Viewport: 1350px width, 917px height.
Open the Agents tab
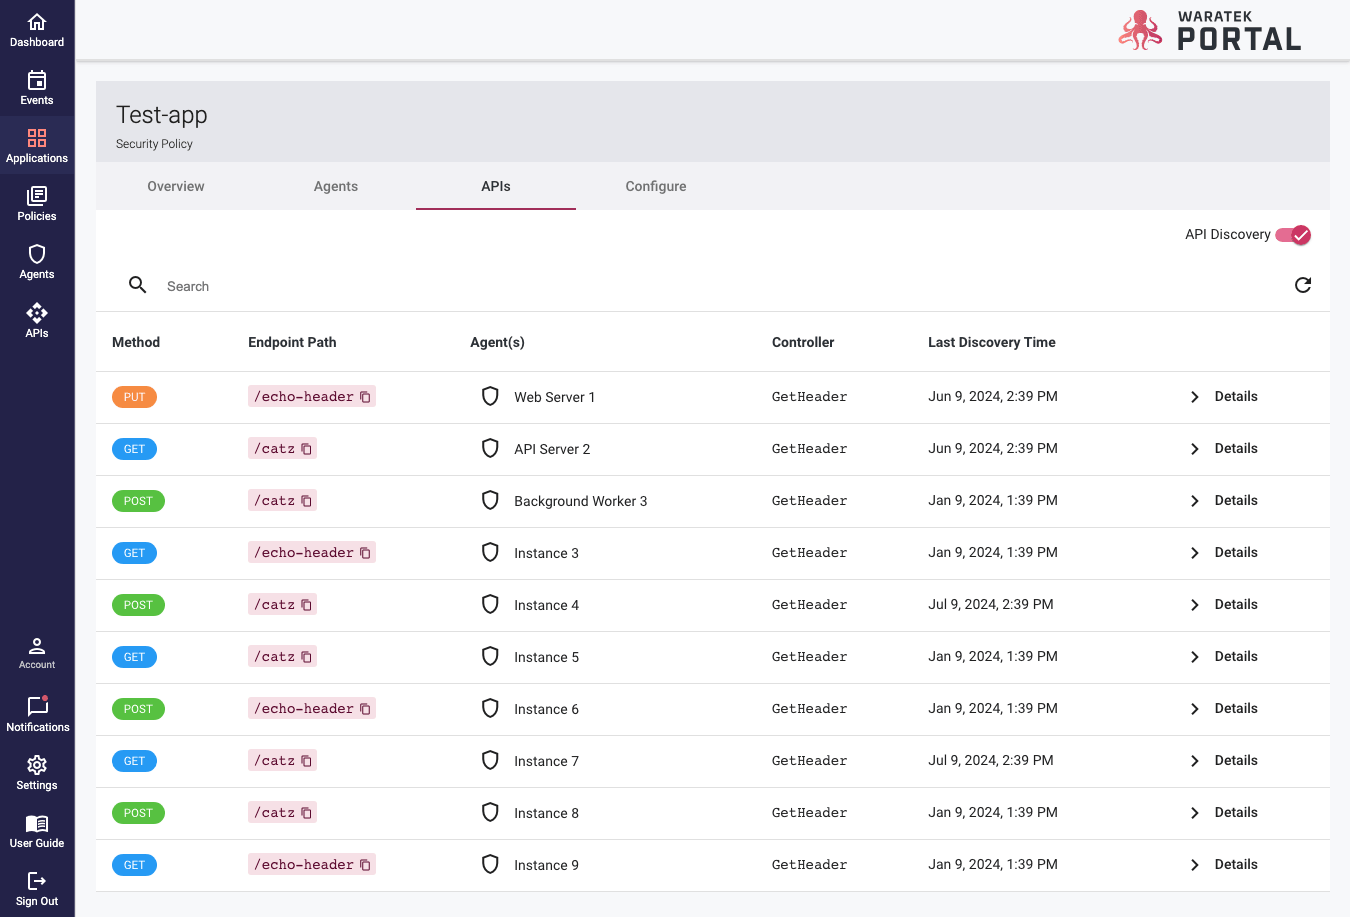pos(336,187)
